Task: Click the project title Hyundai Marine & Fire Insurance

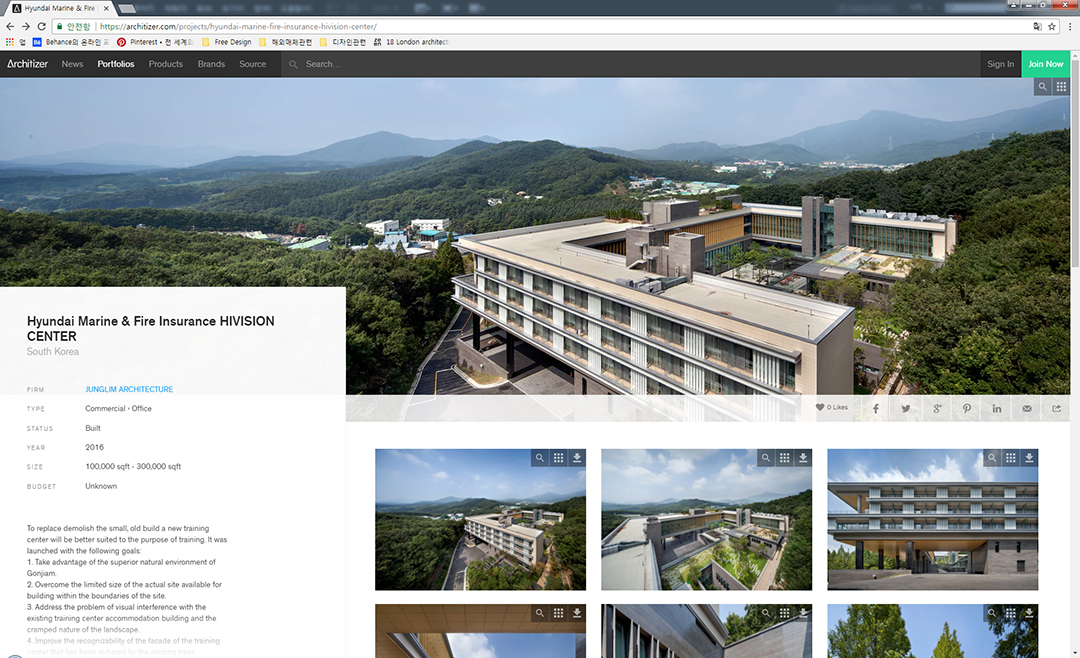Action: click(x=150, y=329)
